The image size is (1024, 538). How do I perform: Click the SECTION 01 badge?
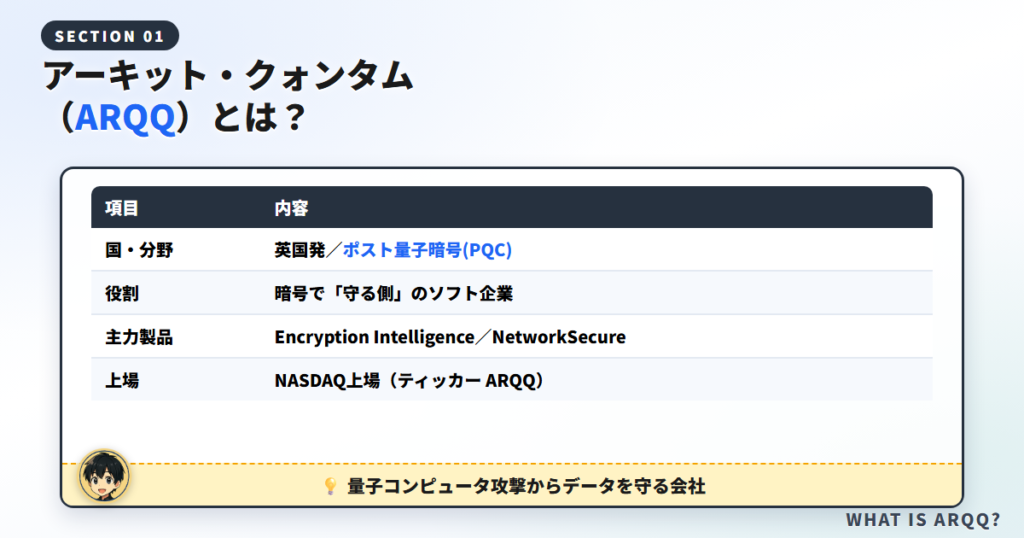pyautogui.click(x=110, y=36)
